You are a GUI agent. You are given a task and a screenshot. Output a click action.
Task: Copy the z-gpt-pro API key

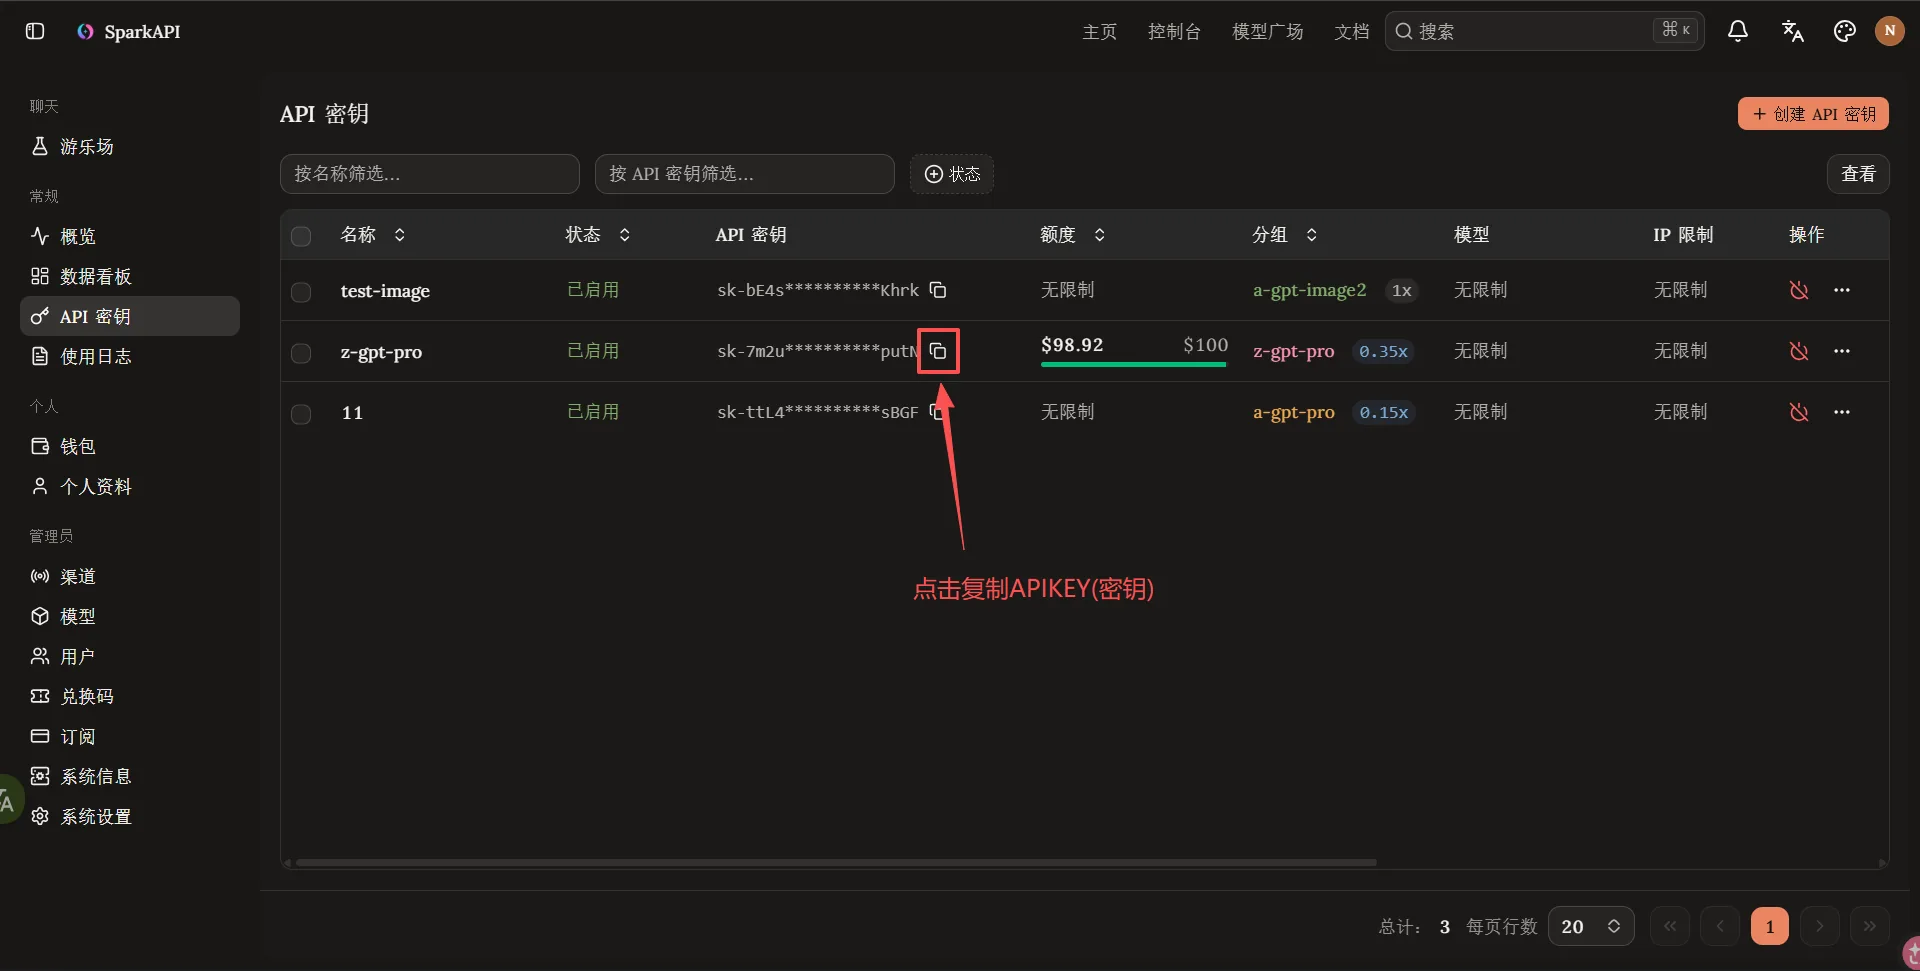pos(938,351)
